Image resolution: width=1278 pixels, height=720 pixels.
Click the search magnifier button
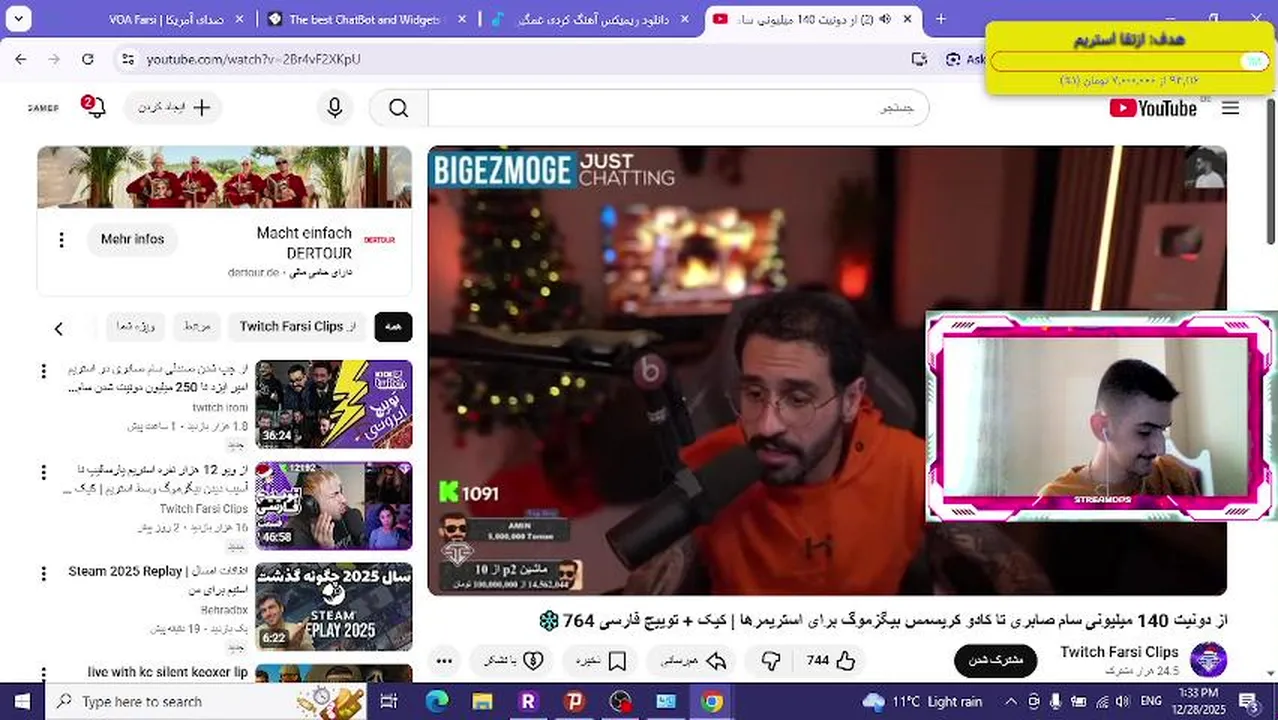398,108
